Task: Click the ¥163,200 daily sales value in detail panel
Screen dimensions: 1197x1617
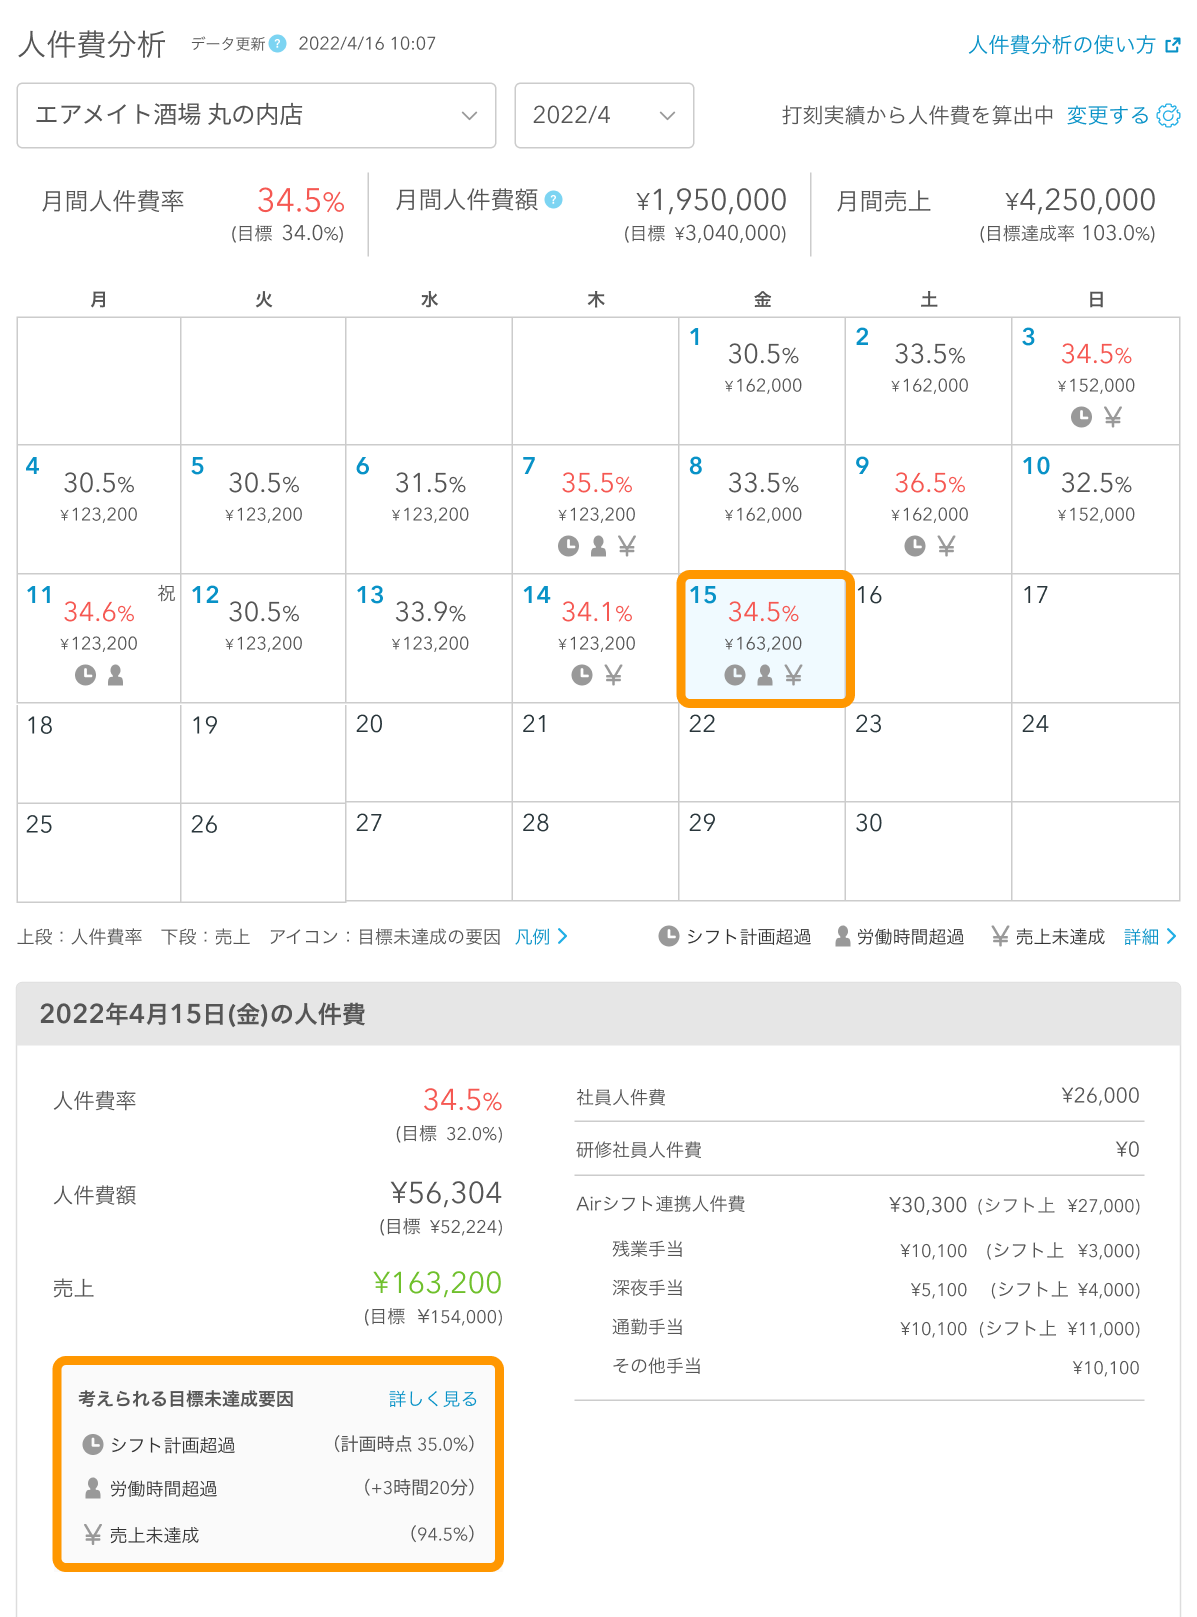Action: (x=437, y=1283)
